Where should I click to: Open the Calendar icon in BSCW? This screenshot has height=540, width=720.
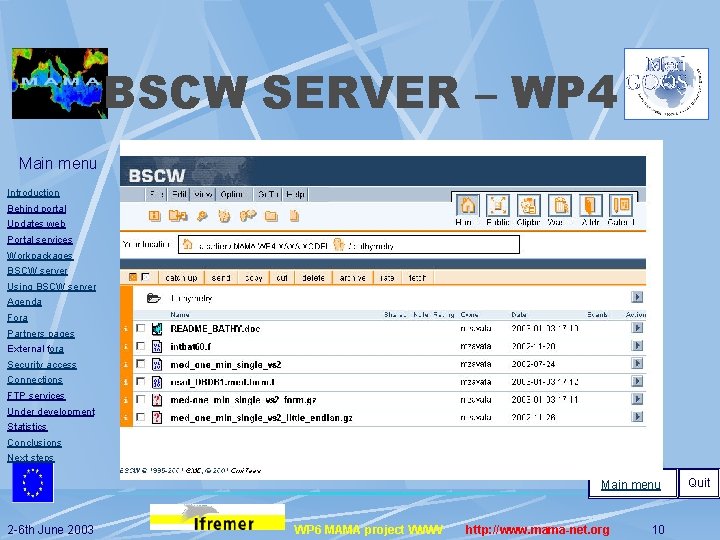(621, 205)
